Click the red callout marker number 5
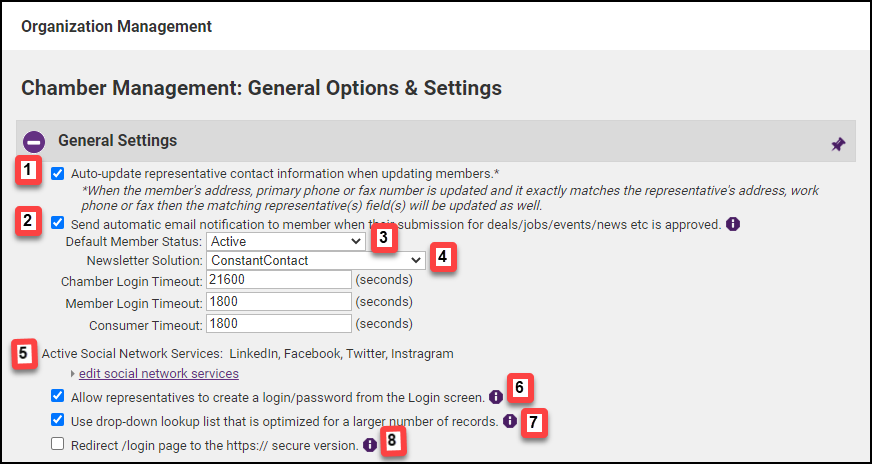The width and height of the screenshot is (872, 464). [26, 353]
